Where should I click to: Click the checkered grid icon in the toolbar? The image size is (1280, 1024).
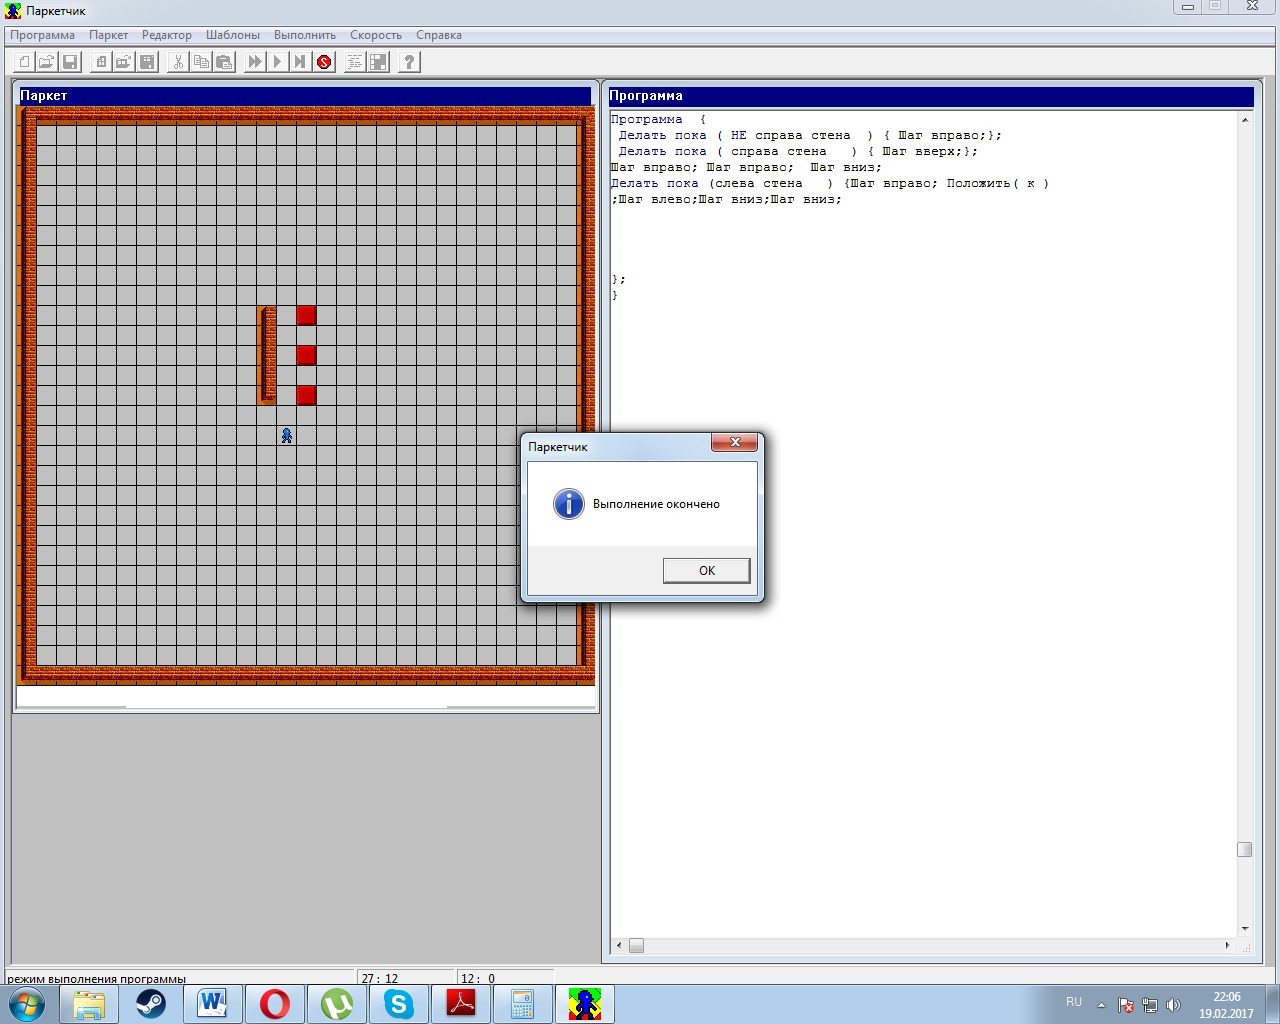[x=378, y=62]
